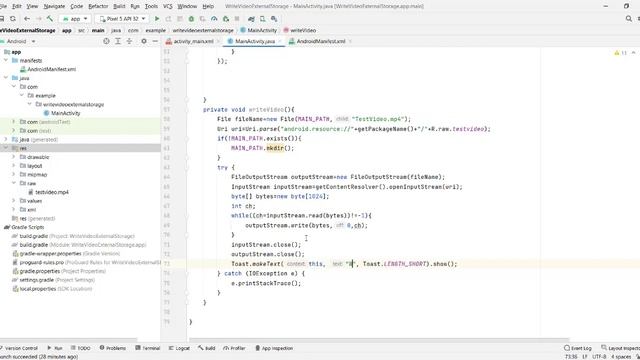The width and height of the screenshot is (640, 360).
Task: Click the Forward navigation arrow
Action: coord(38,19)
